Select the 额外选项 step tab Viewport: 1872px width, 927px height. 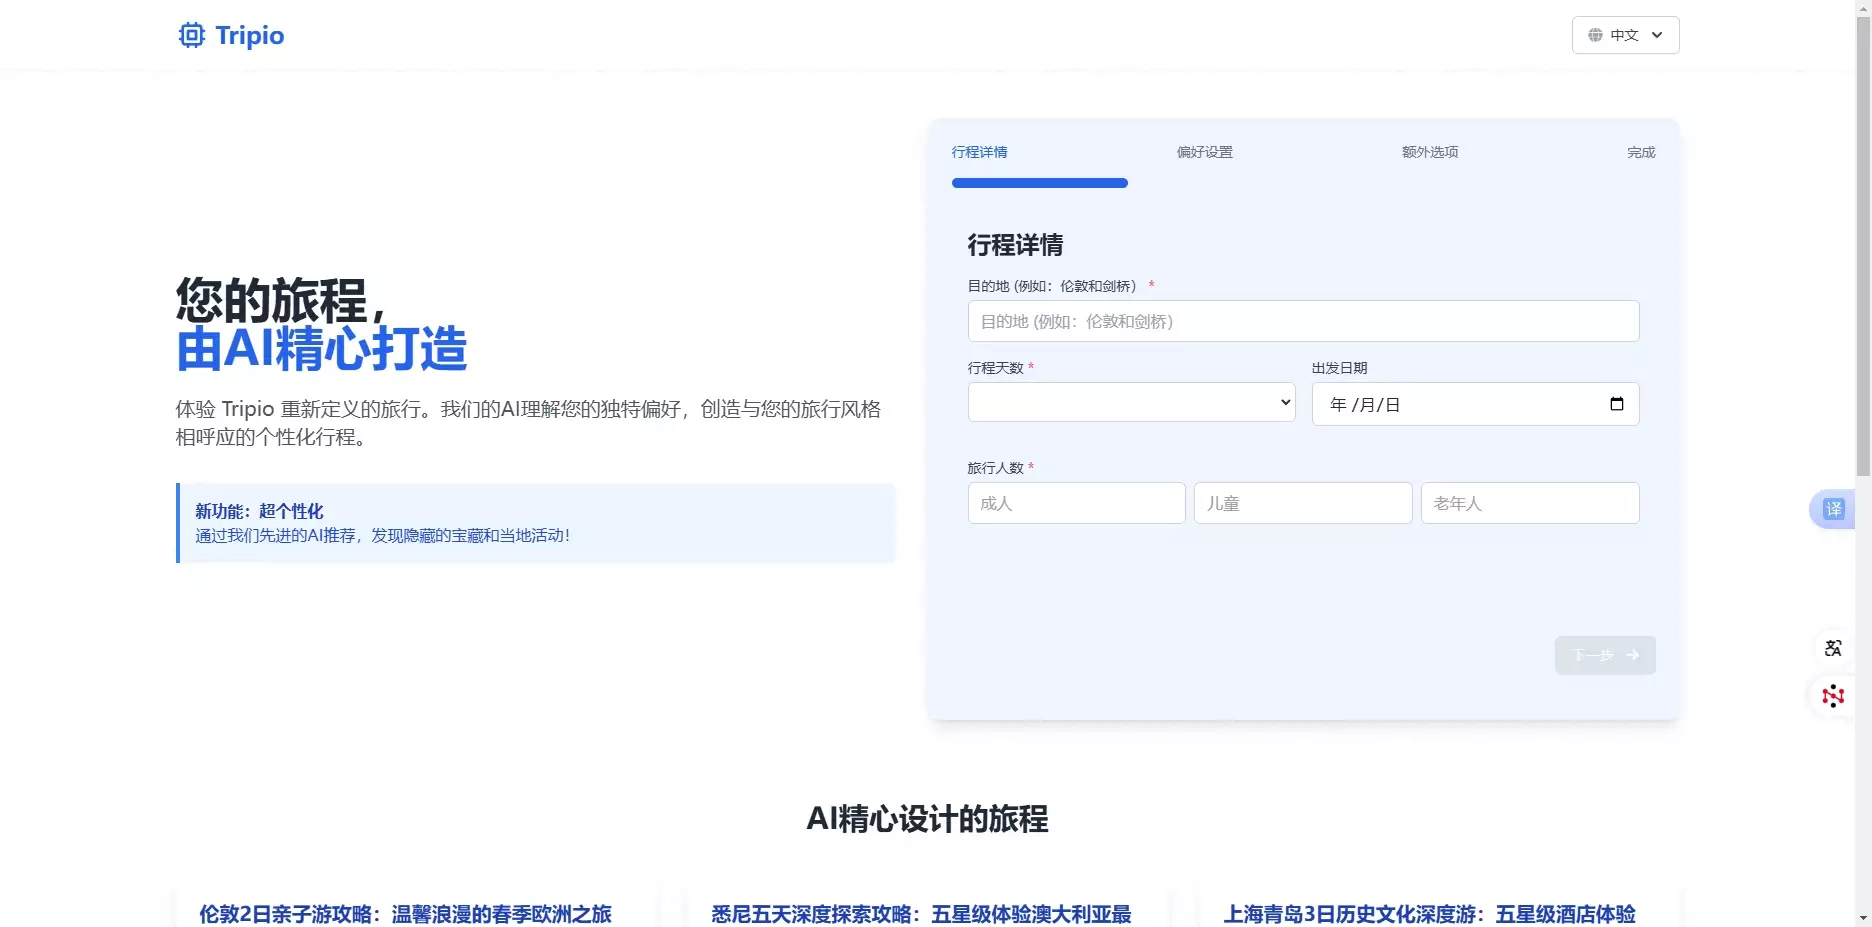click(1430, 152)
